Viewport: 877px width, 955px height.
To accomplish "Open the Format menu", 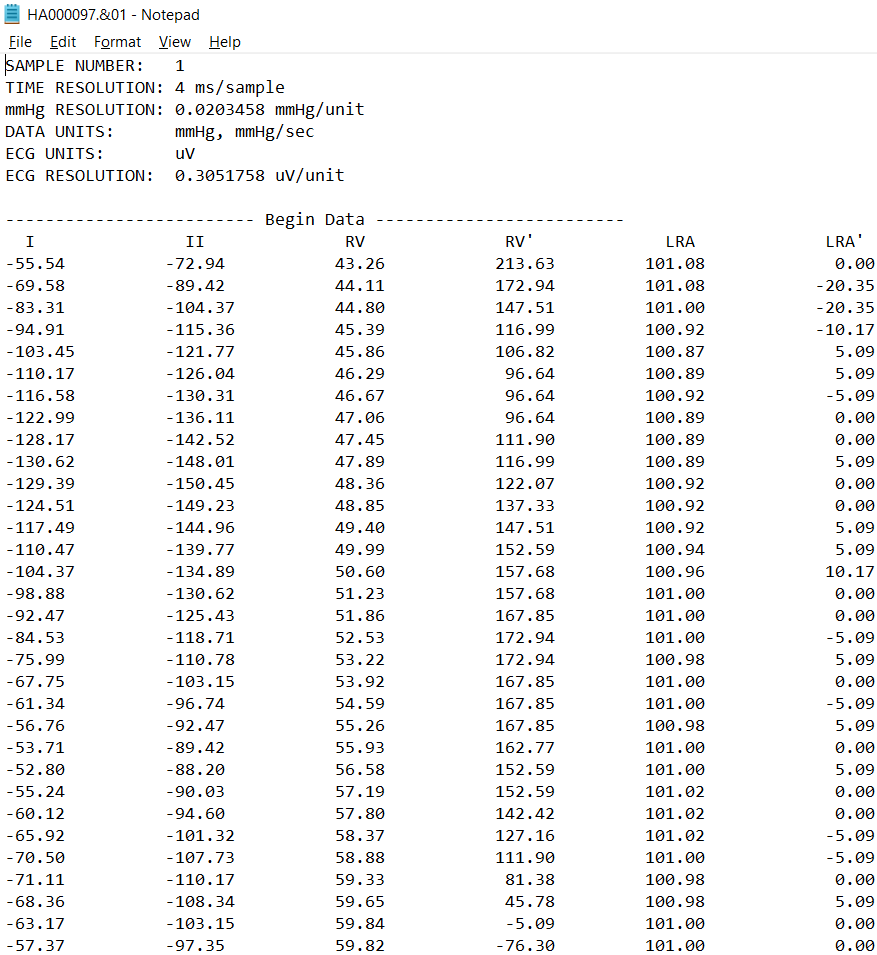I will tap(117, 42).
